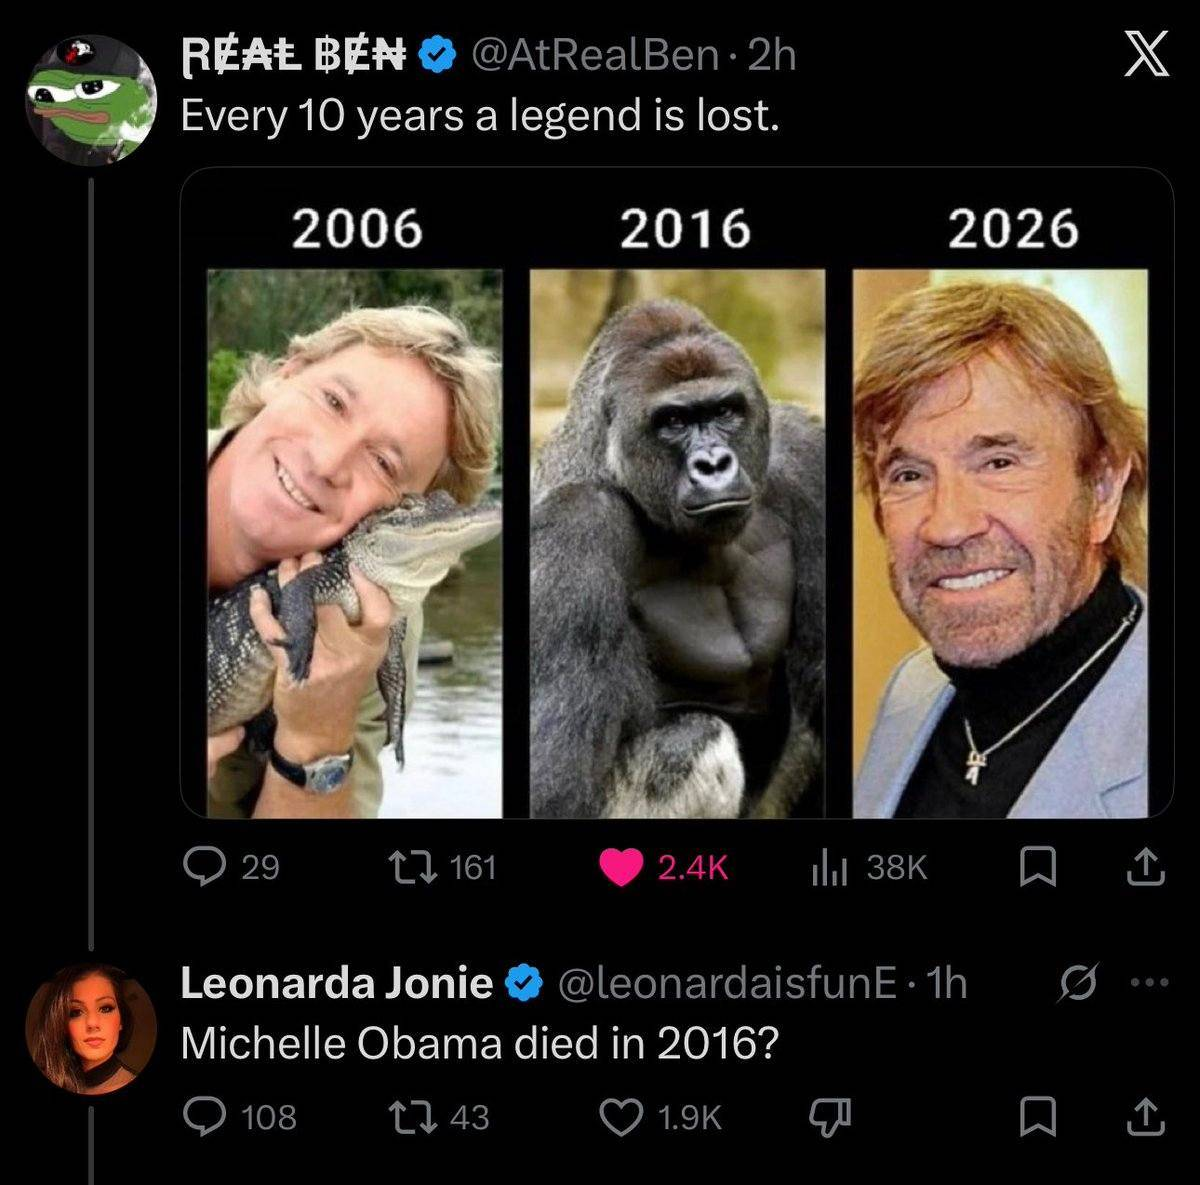Open the 2016 gorilla photo
This screenshot has width=1200, height=1185.
tap(677, 542)
